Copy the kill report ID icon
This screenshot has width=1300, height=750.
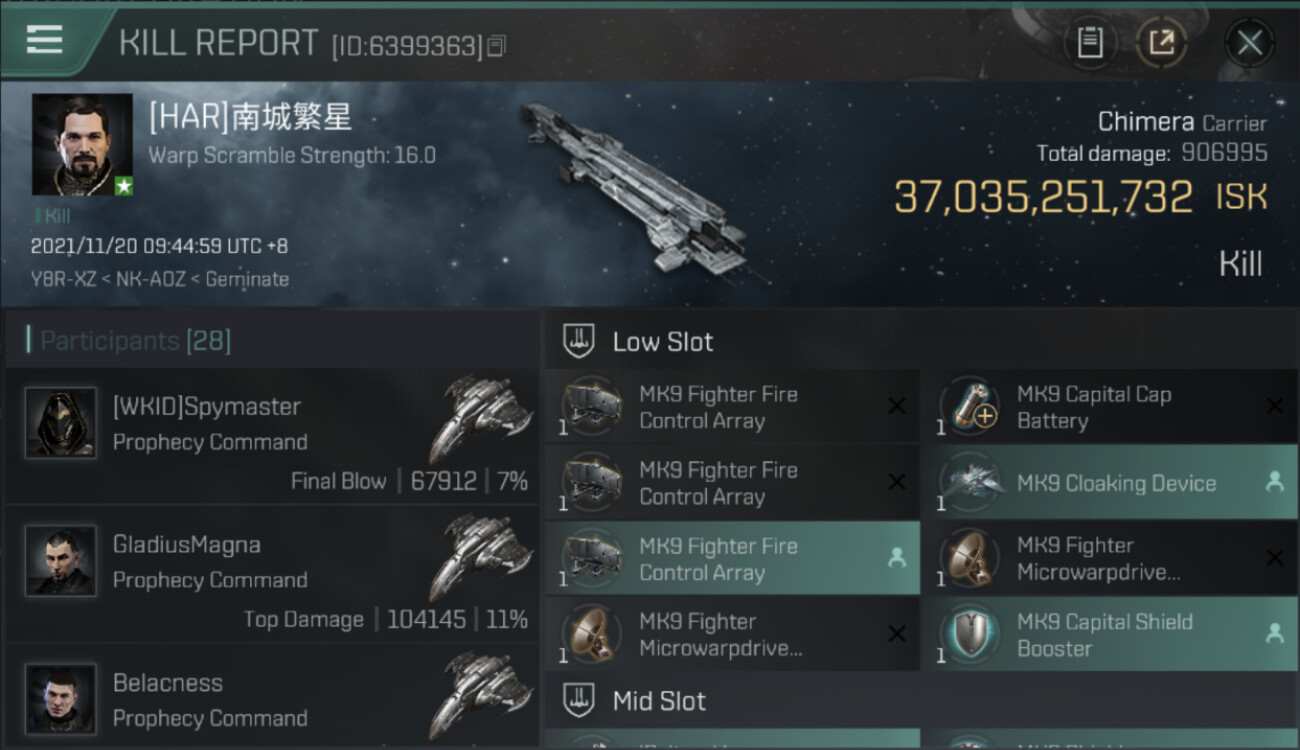pos(496,45)
